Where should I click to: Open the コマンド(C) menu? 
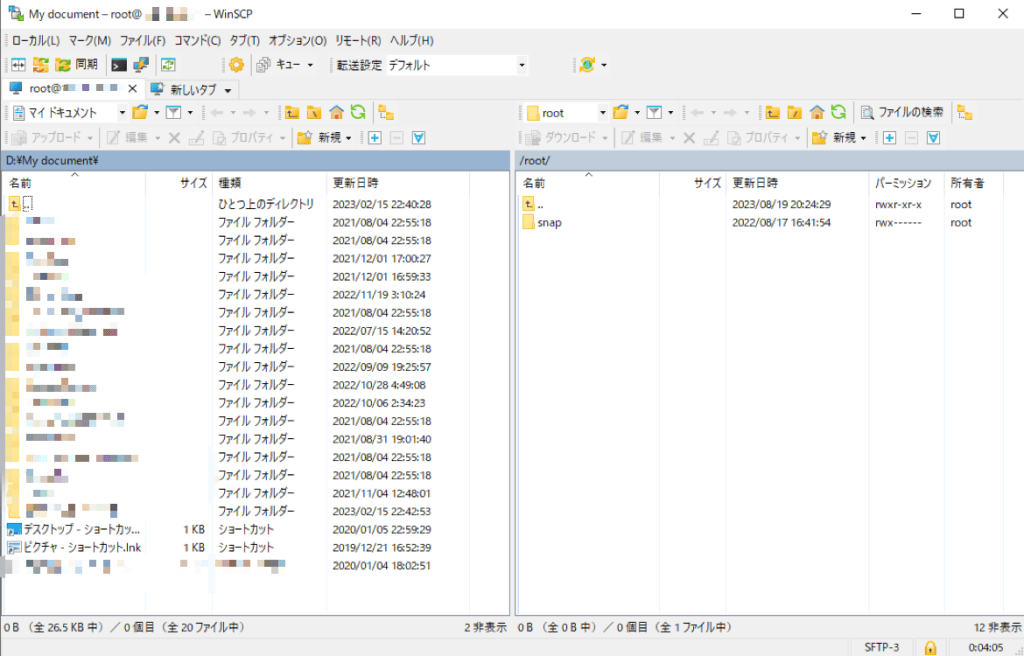[x=197, y=41]
